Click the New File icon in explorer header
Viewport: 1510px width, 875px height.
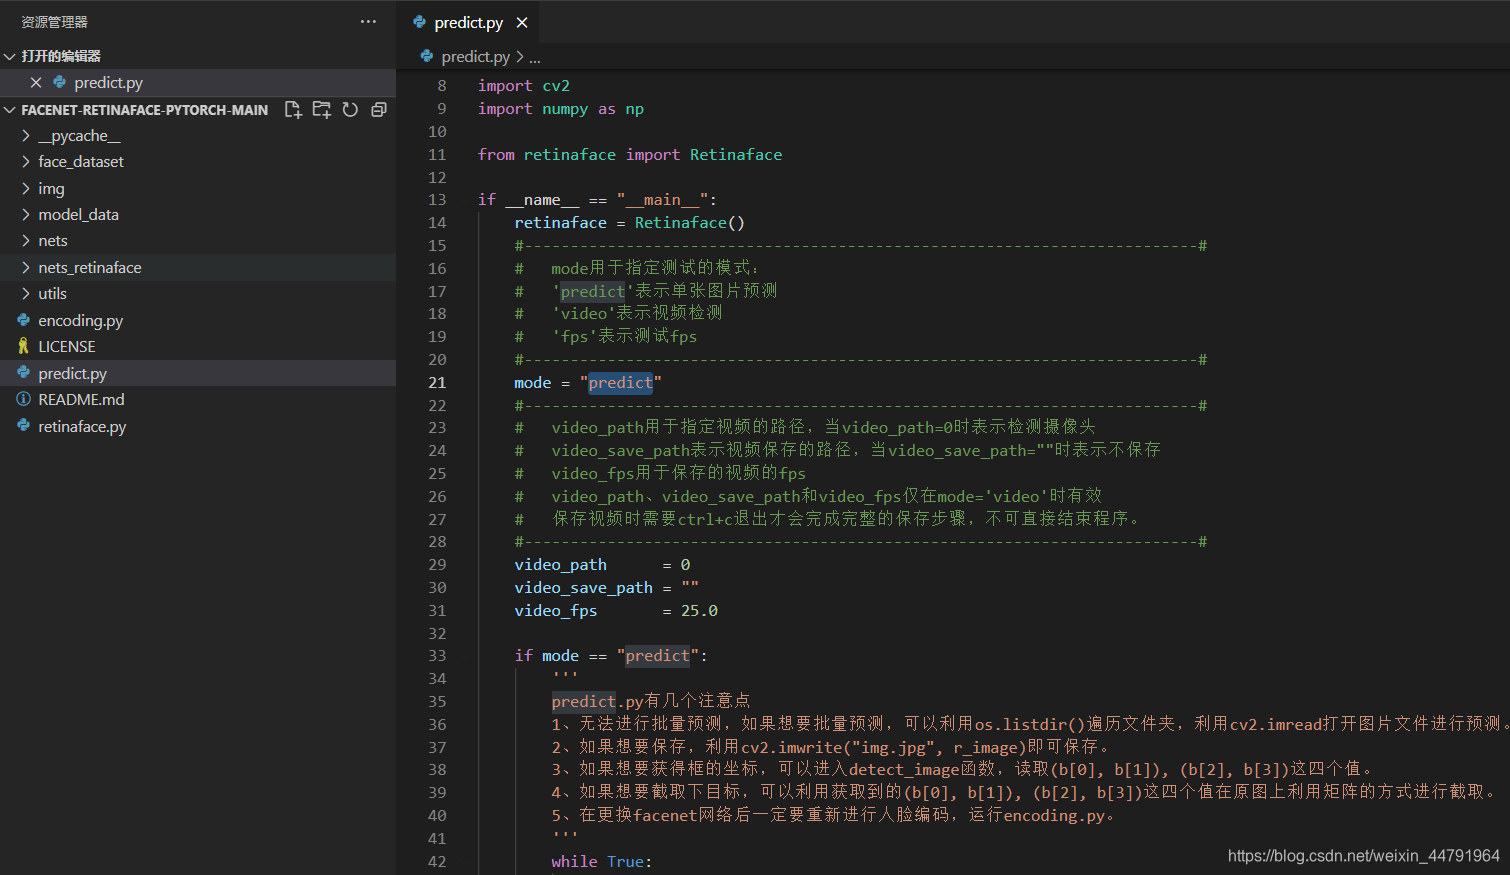[293, 110]
